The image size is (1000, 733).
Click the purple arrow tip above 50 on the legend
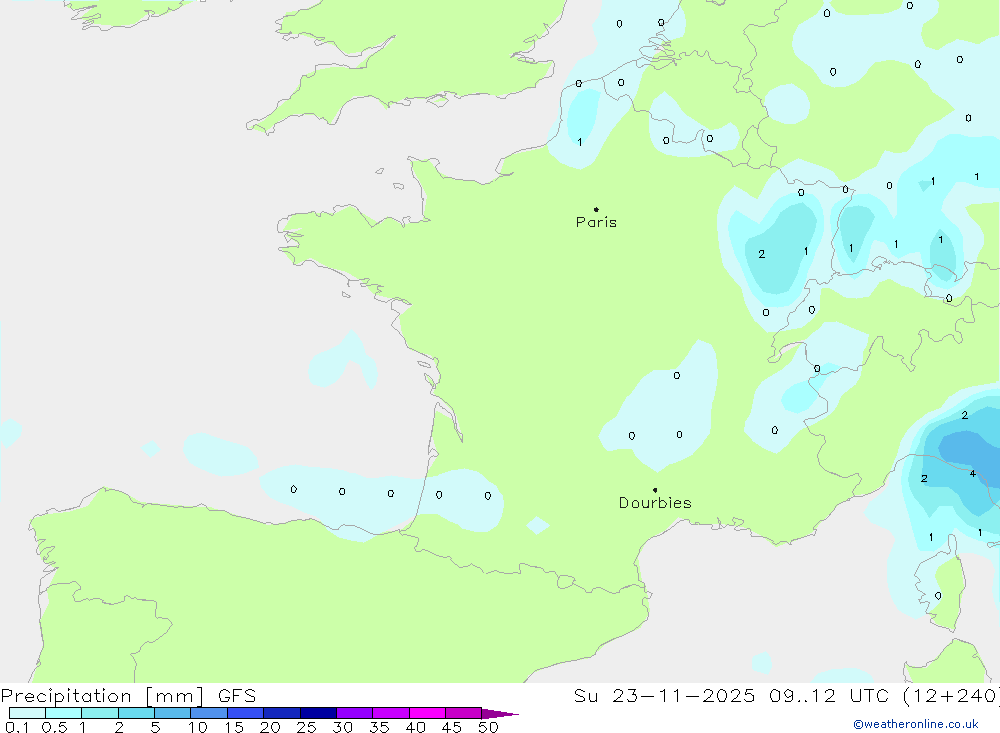point(500,714)
